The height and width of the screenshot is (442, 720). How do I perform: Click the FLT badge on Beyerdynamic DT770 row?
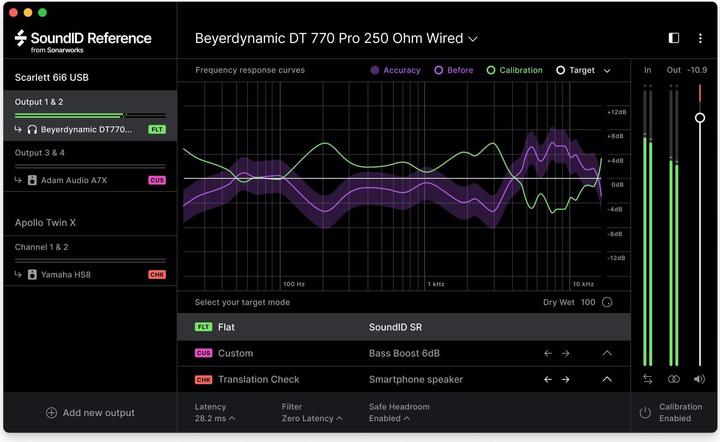[x=157, y=129]
